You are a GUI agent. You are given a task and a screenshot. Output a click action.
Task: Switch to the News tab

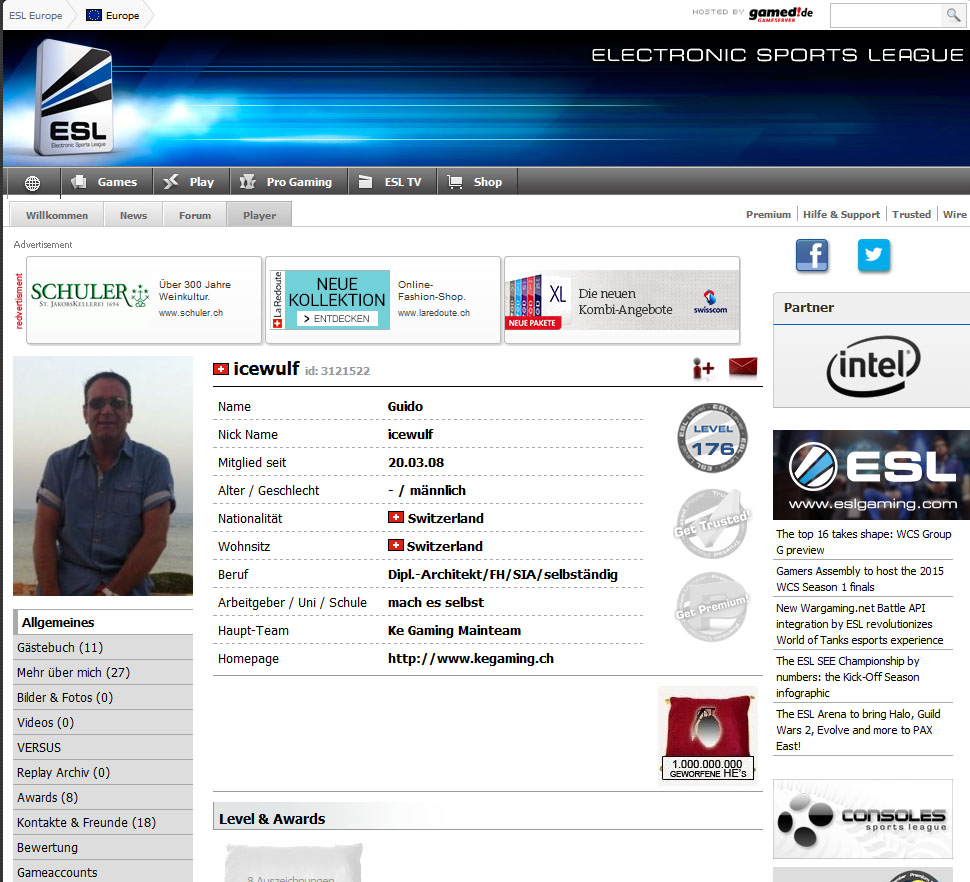pos(134,215)
